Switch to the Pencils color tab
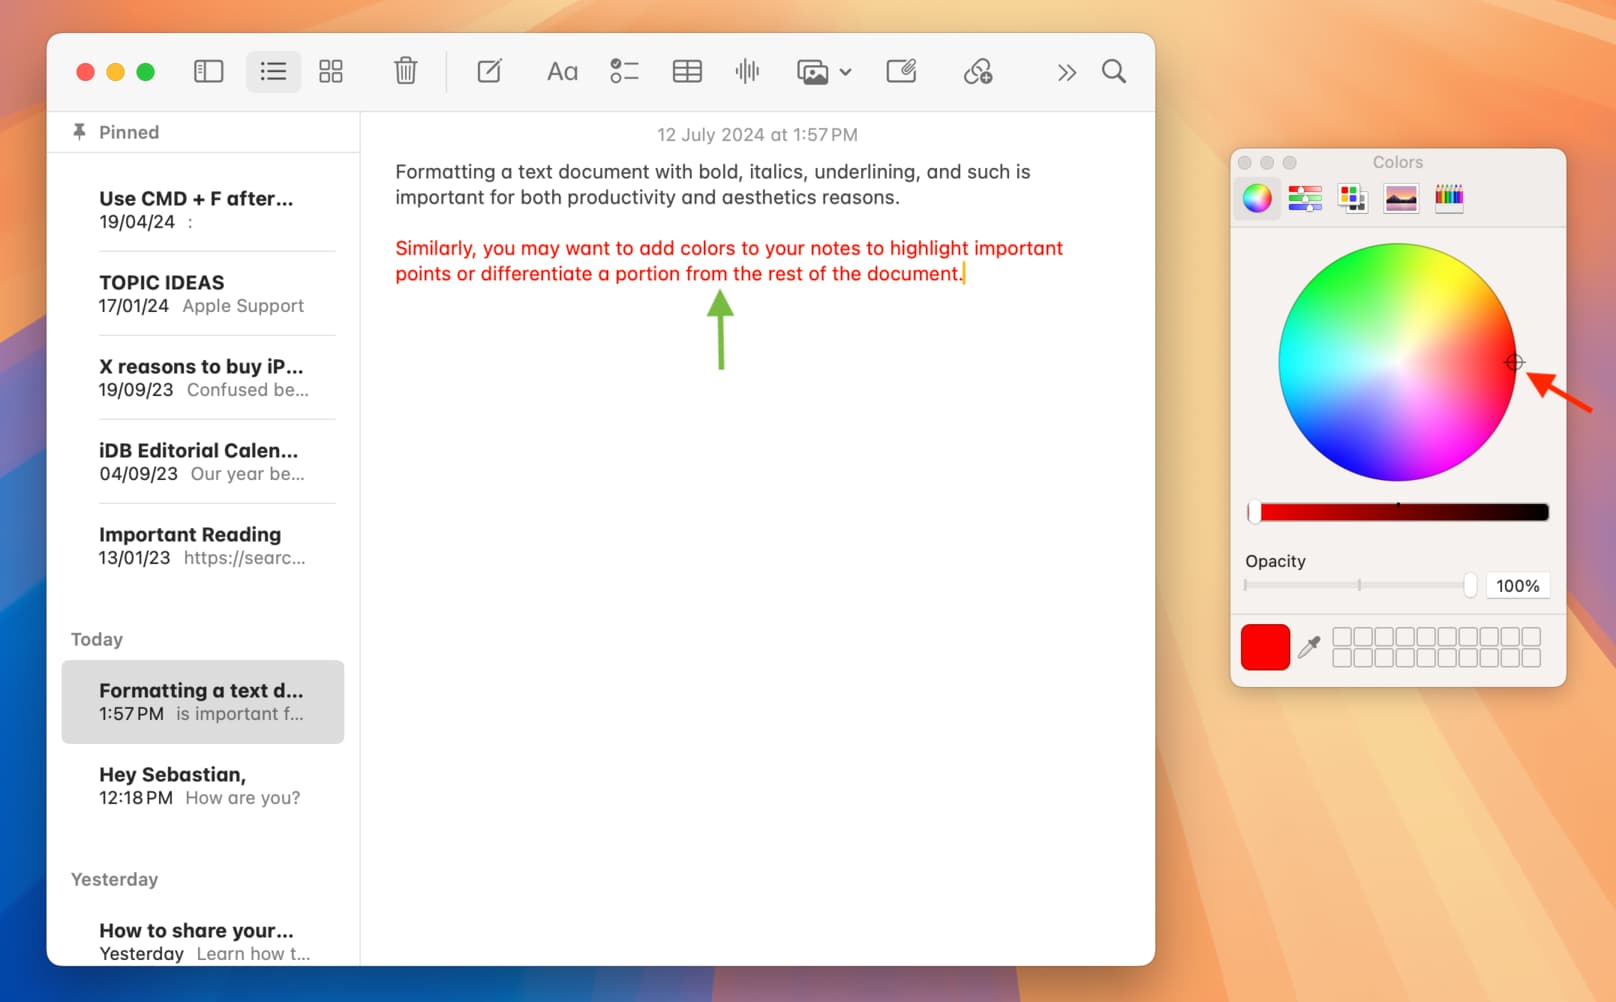Image resolution: width=1616 pixels, height=1002 pixels. click(x=1448, y=198)
